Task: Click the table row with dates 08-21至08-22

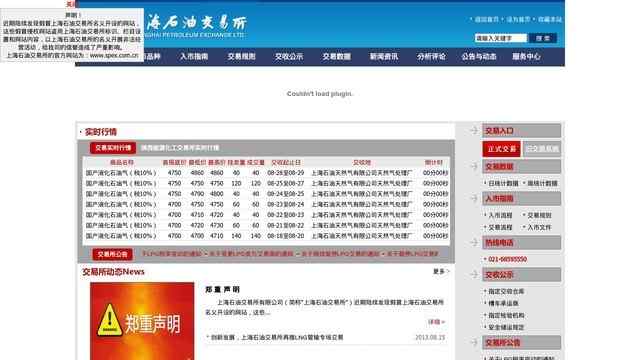Action: click(267, 225)
